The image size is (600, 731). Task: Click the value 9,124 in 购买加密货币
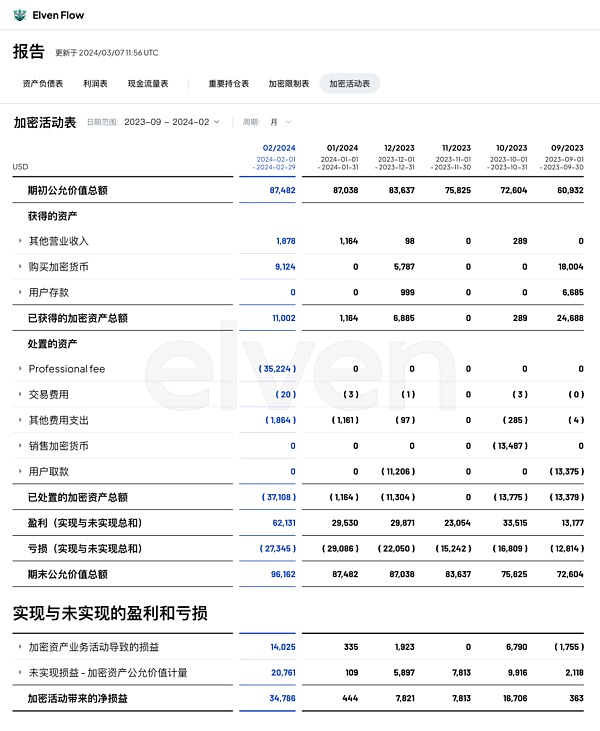click(x=285, y=267)
